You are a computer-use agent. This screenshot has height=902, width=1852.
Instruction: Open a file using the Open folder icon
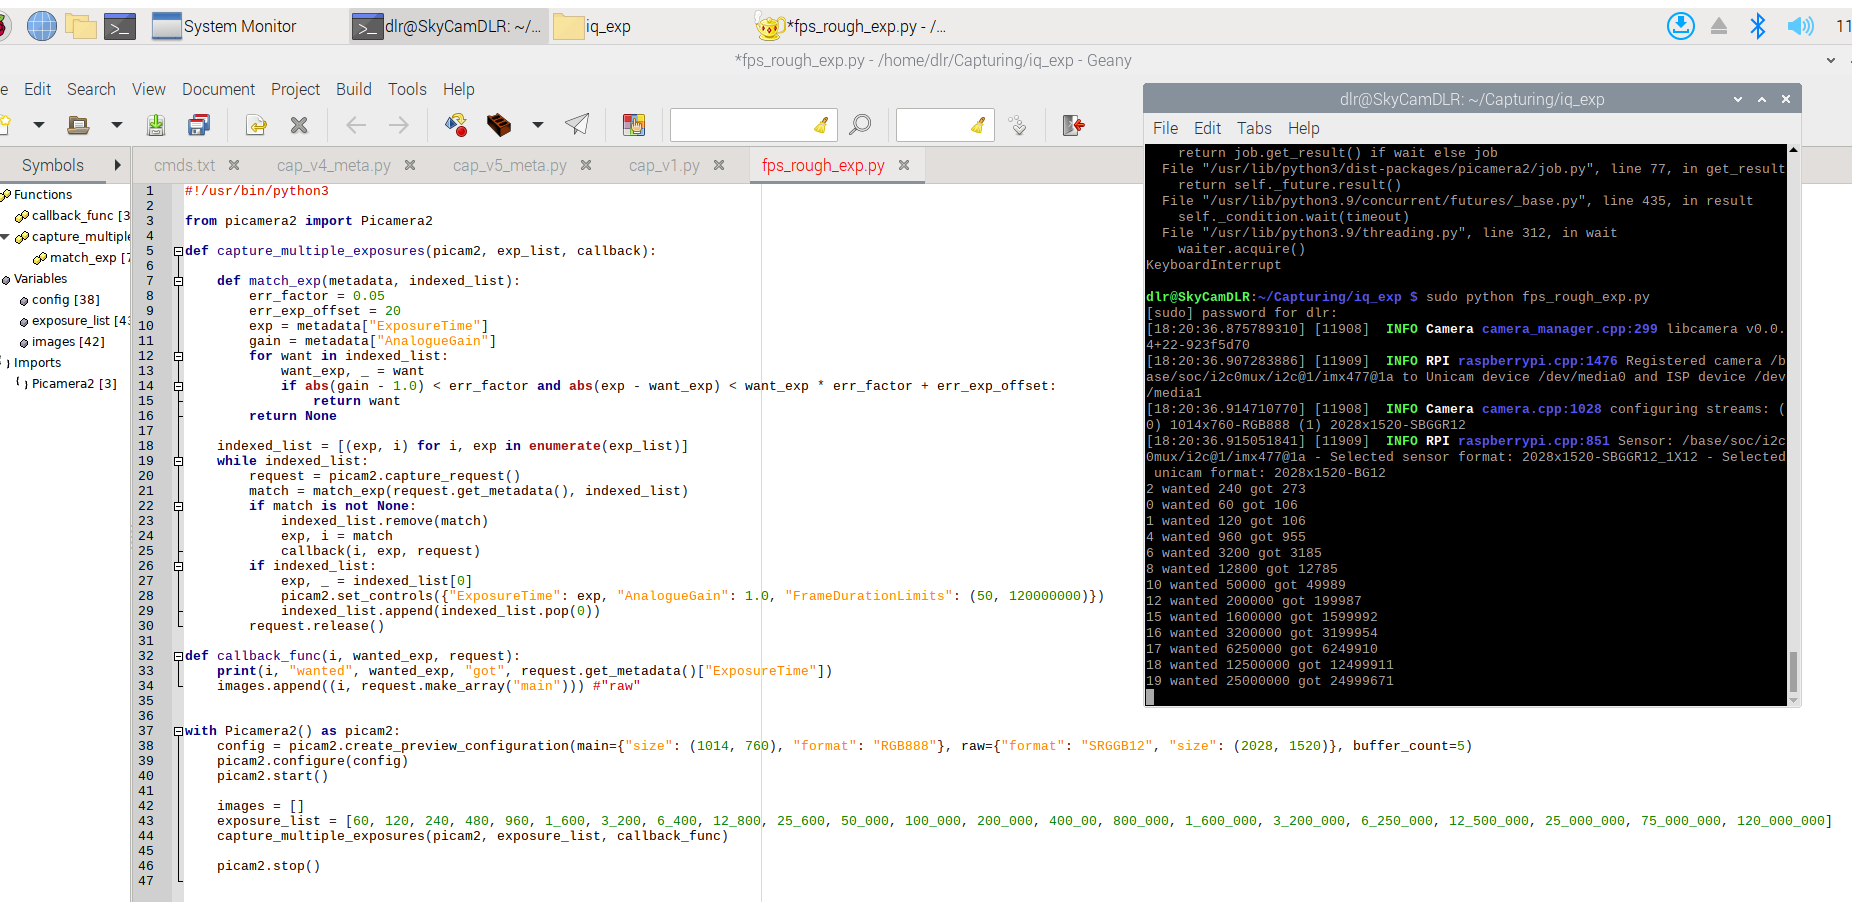pyautogui.click(x=78, y=125)
